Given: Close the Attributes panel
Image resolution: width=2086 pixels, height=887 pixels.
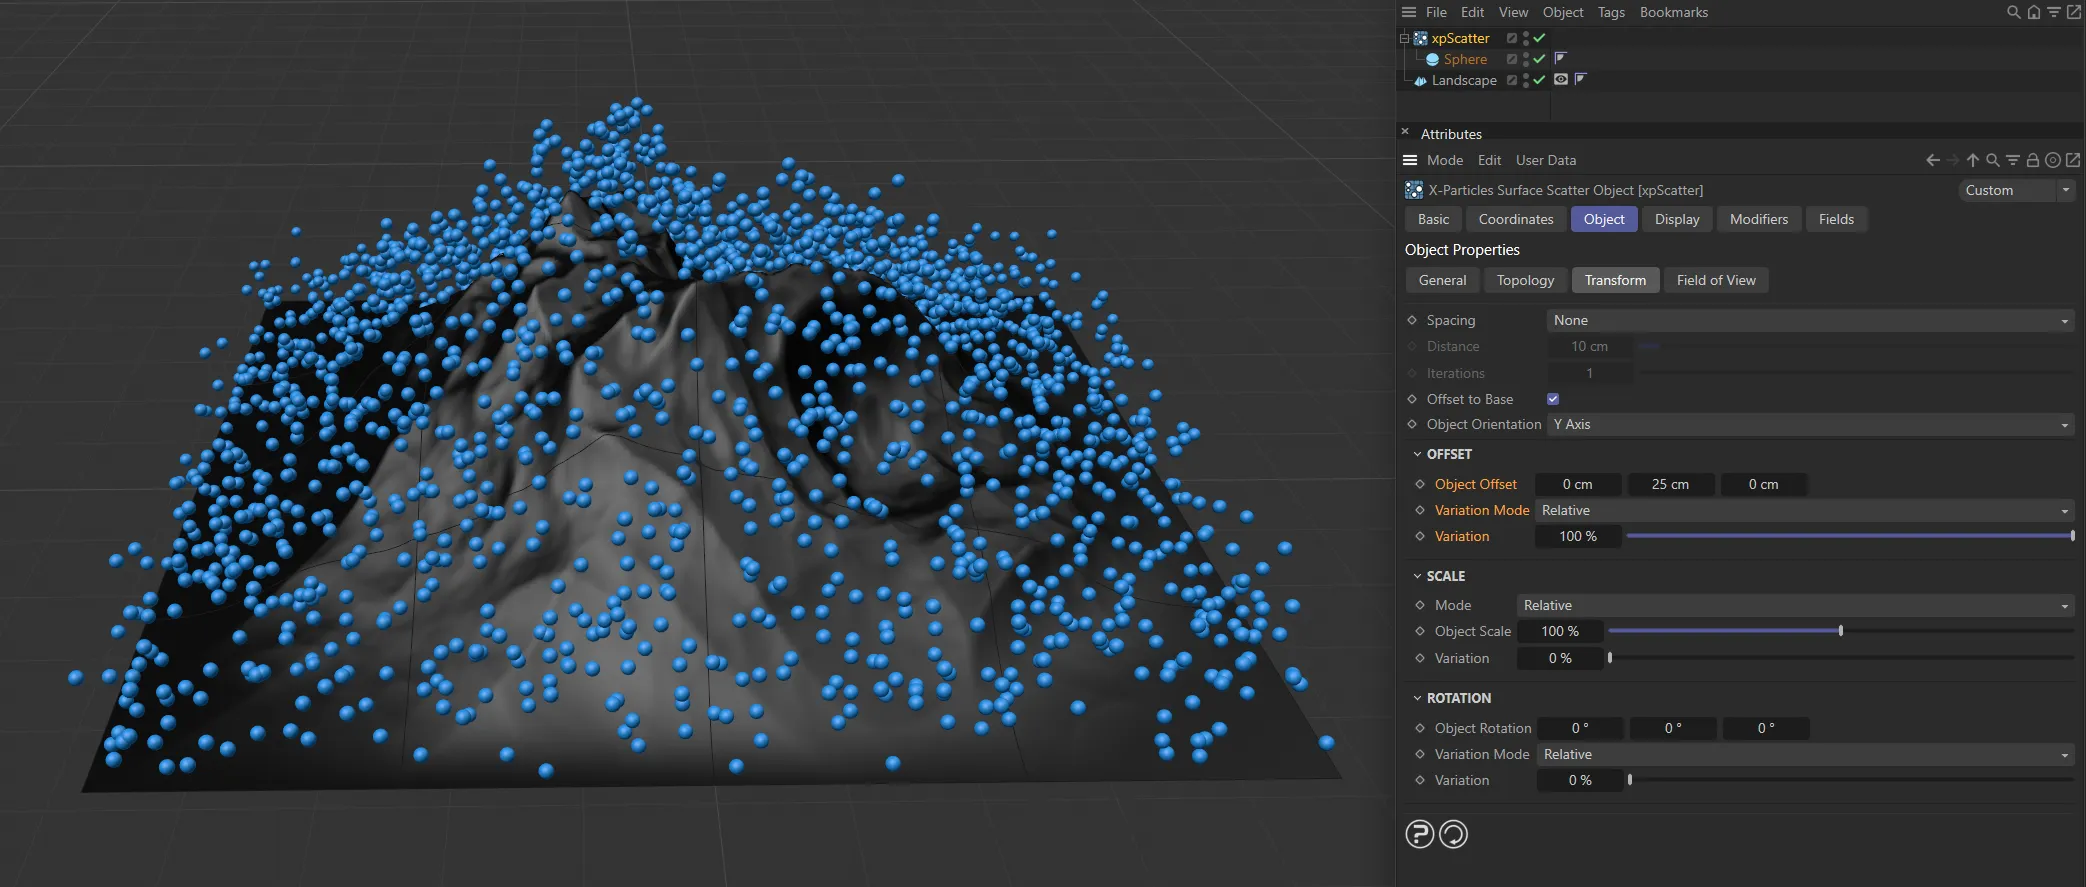Looking at the screenshot, I should [1405, 132].
